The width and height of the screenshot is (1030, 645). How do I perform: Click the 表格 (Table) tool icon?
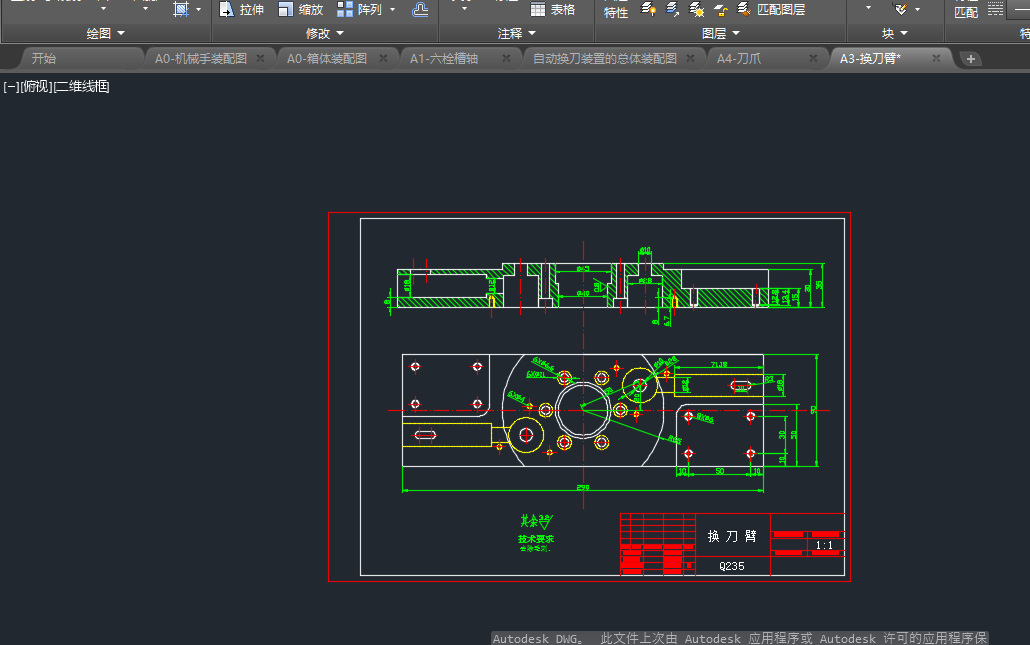click(538, 10)
